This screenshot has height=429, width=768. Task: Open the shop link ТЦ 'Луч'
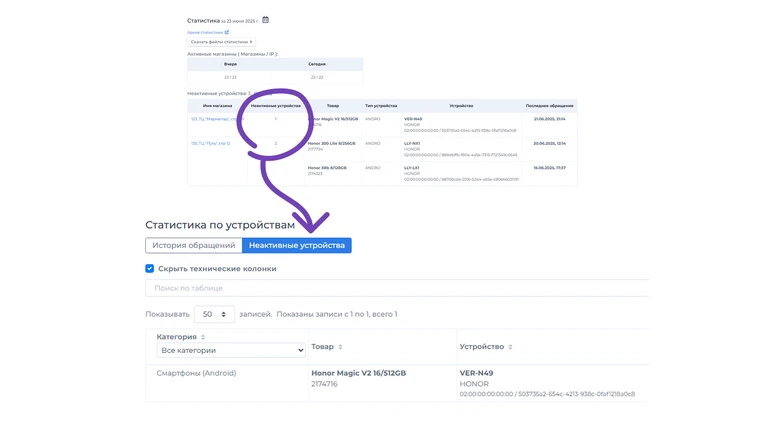[x=210, y=143]
